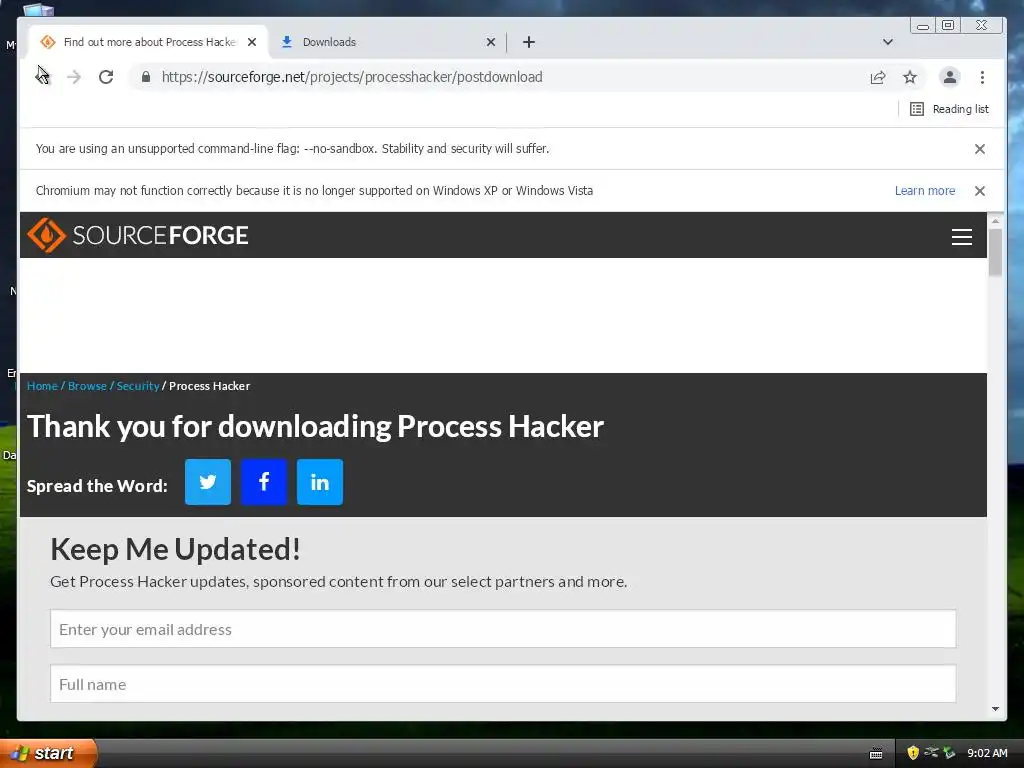The height and width of the screenshot is (768, 1024).
Task: Open the SourceForge hamburger menu
Action: point(961,236)
